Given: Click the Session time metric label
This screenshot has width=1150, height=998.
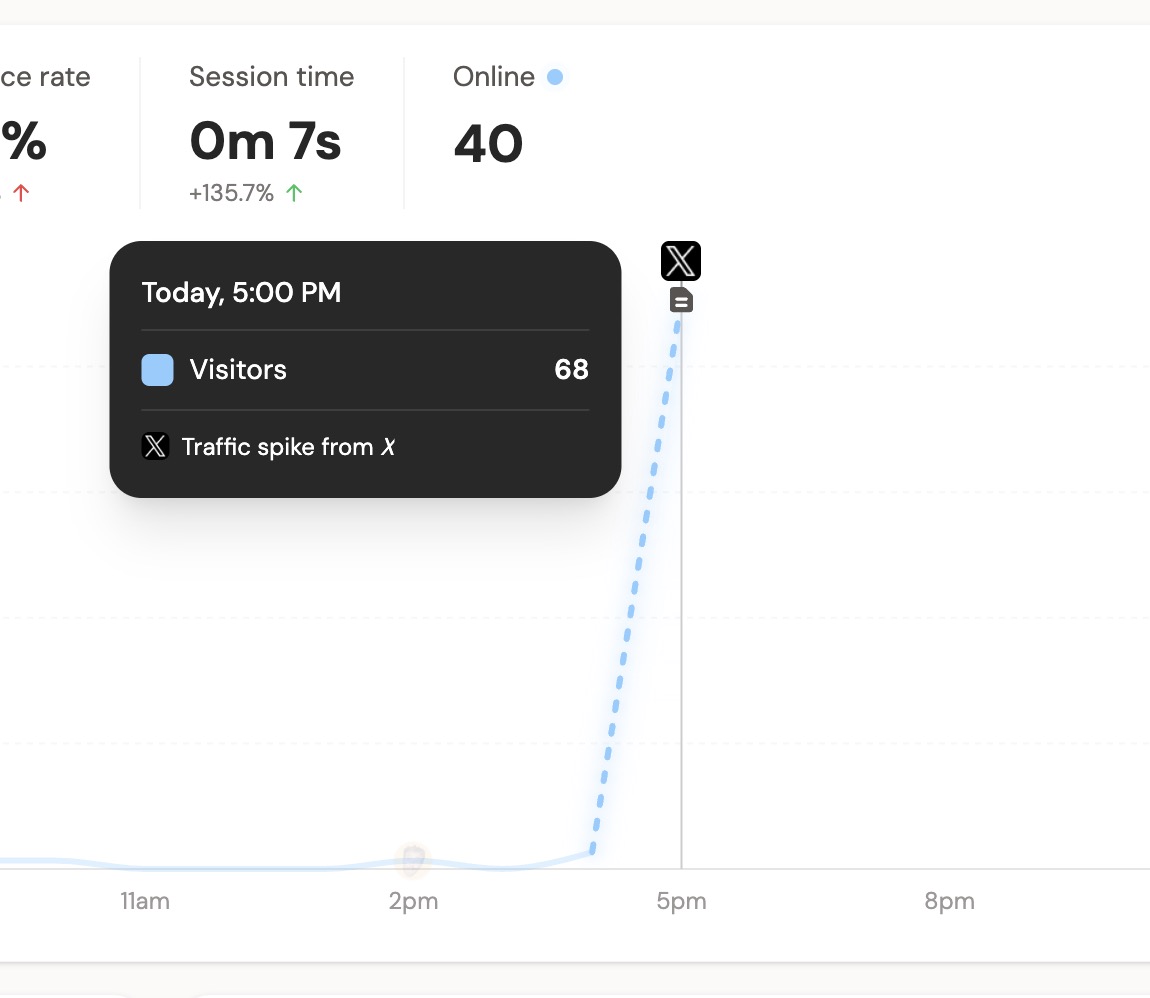Looking at the screenshot, I should pos(271,77).
